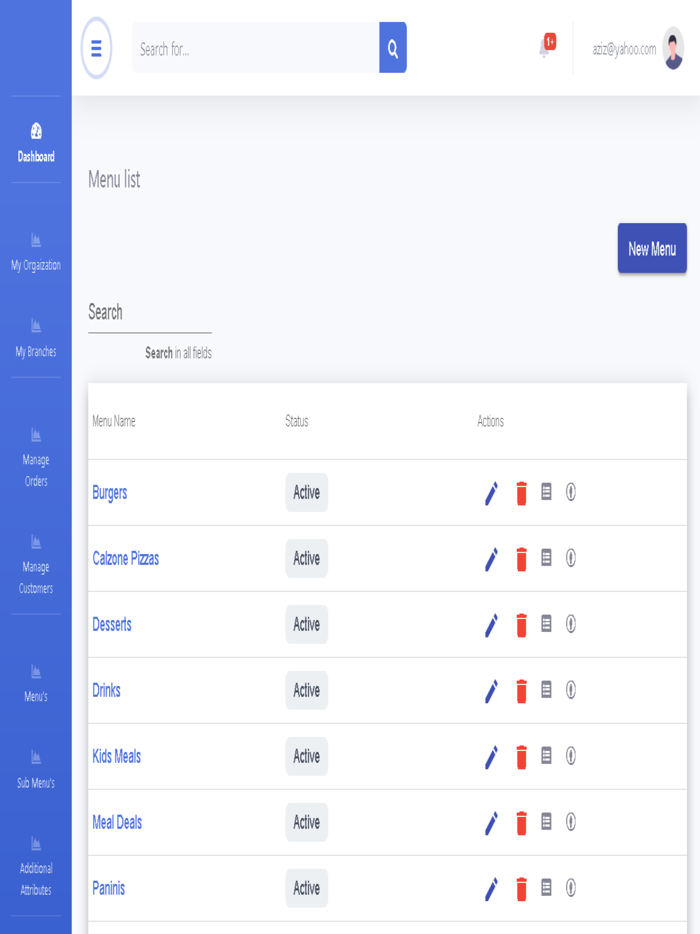Click the edit pencil icon for Kids Meals
700x934 pixels.
coord(490,756)
